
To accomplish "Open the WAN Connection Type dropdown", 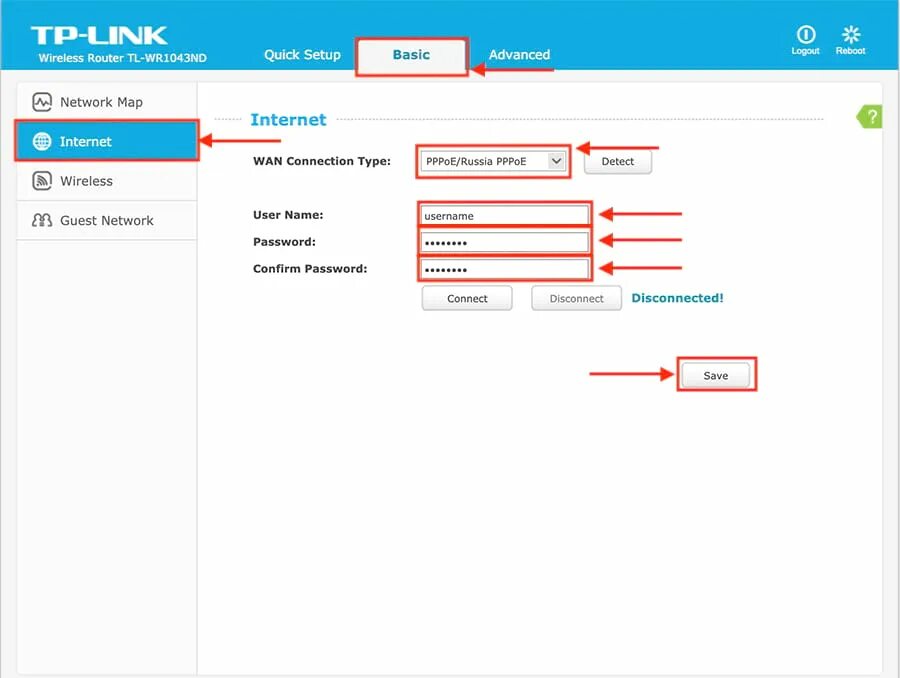I will point(493,161).
